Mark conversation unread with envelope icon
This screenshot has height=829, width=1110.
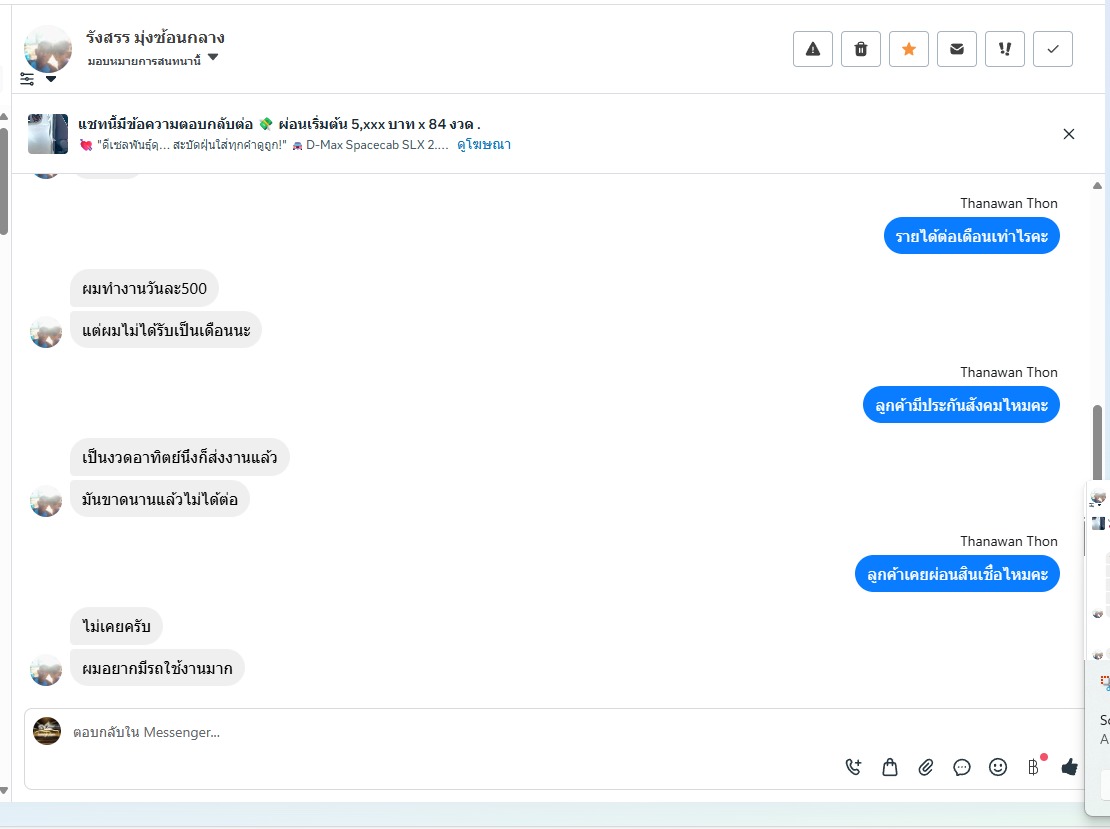pyautogui.click(x=957, y=49)
